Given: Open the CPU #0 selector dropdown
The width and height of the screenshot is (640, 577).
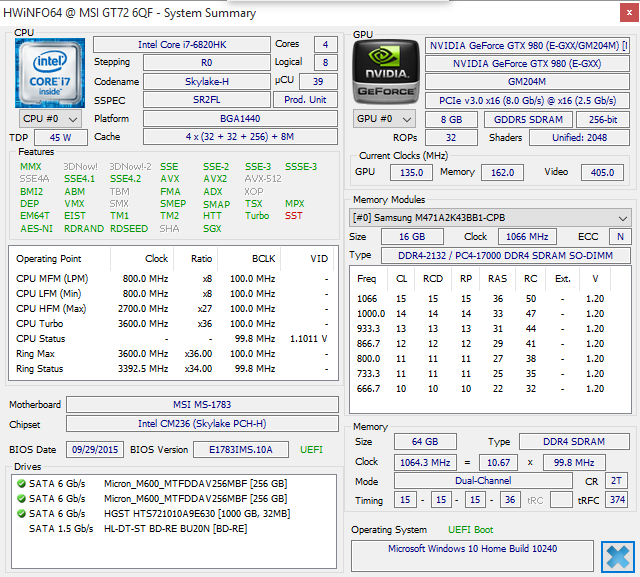Looking at the screenshot, I should coord(50,119).
